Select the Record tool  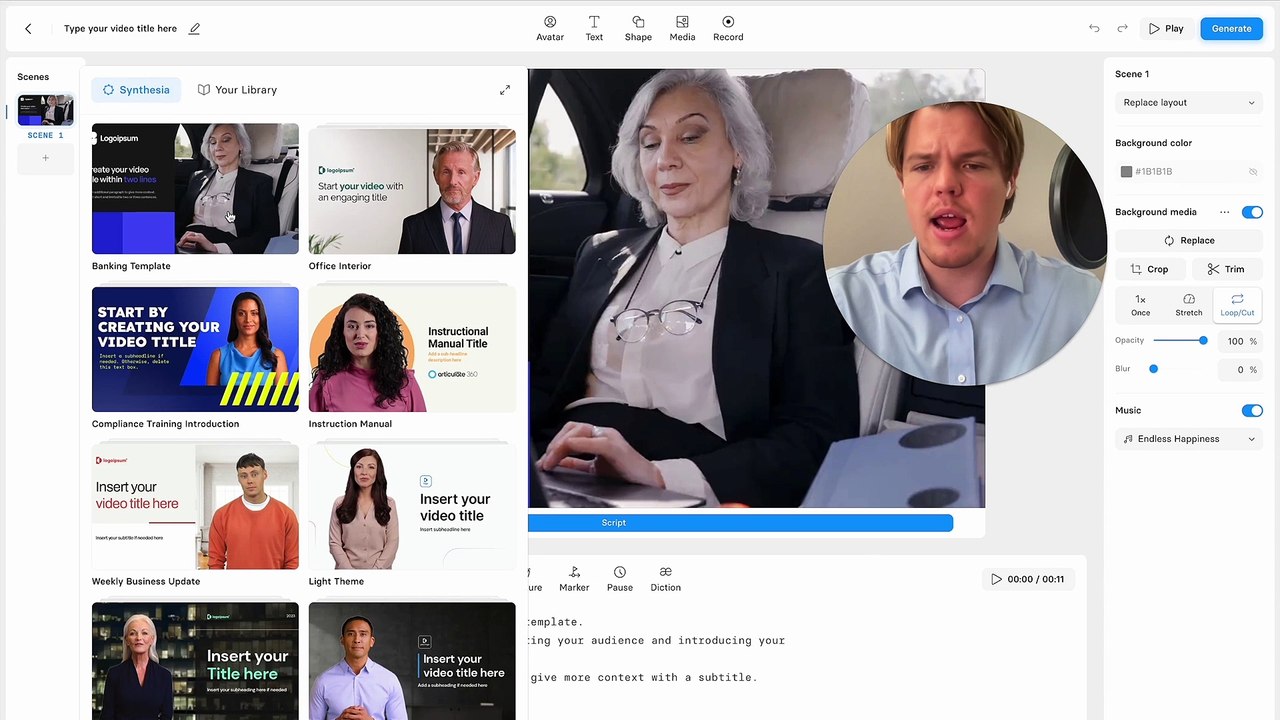(728, 28)
